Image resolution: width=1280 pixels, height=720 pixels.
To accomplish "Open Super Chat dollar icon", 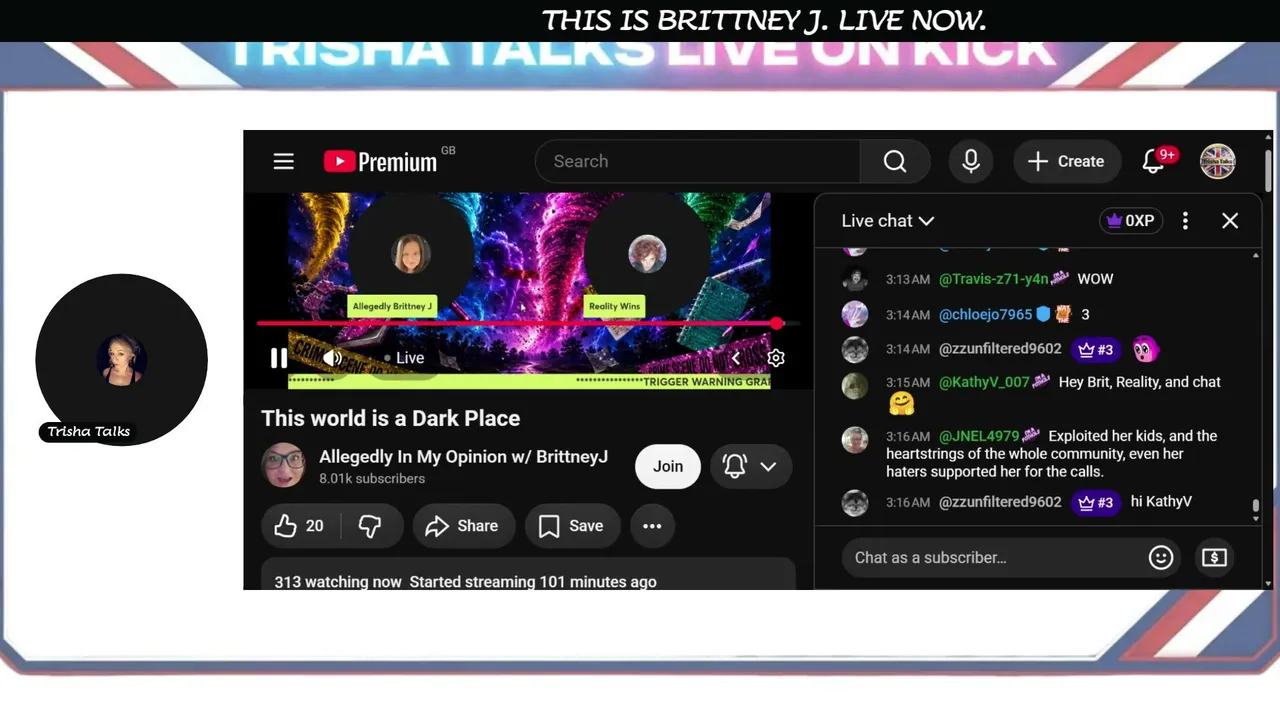I will (x=1214, y=557).
